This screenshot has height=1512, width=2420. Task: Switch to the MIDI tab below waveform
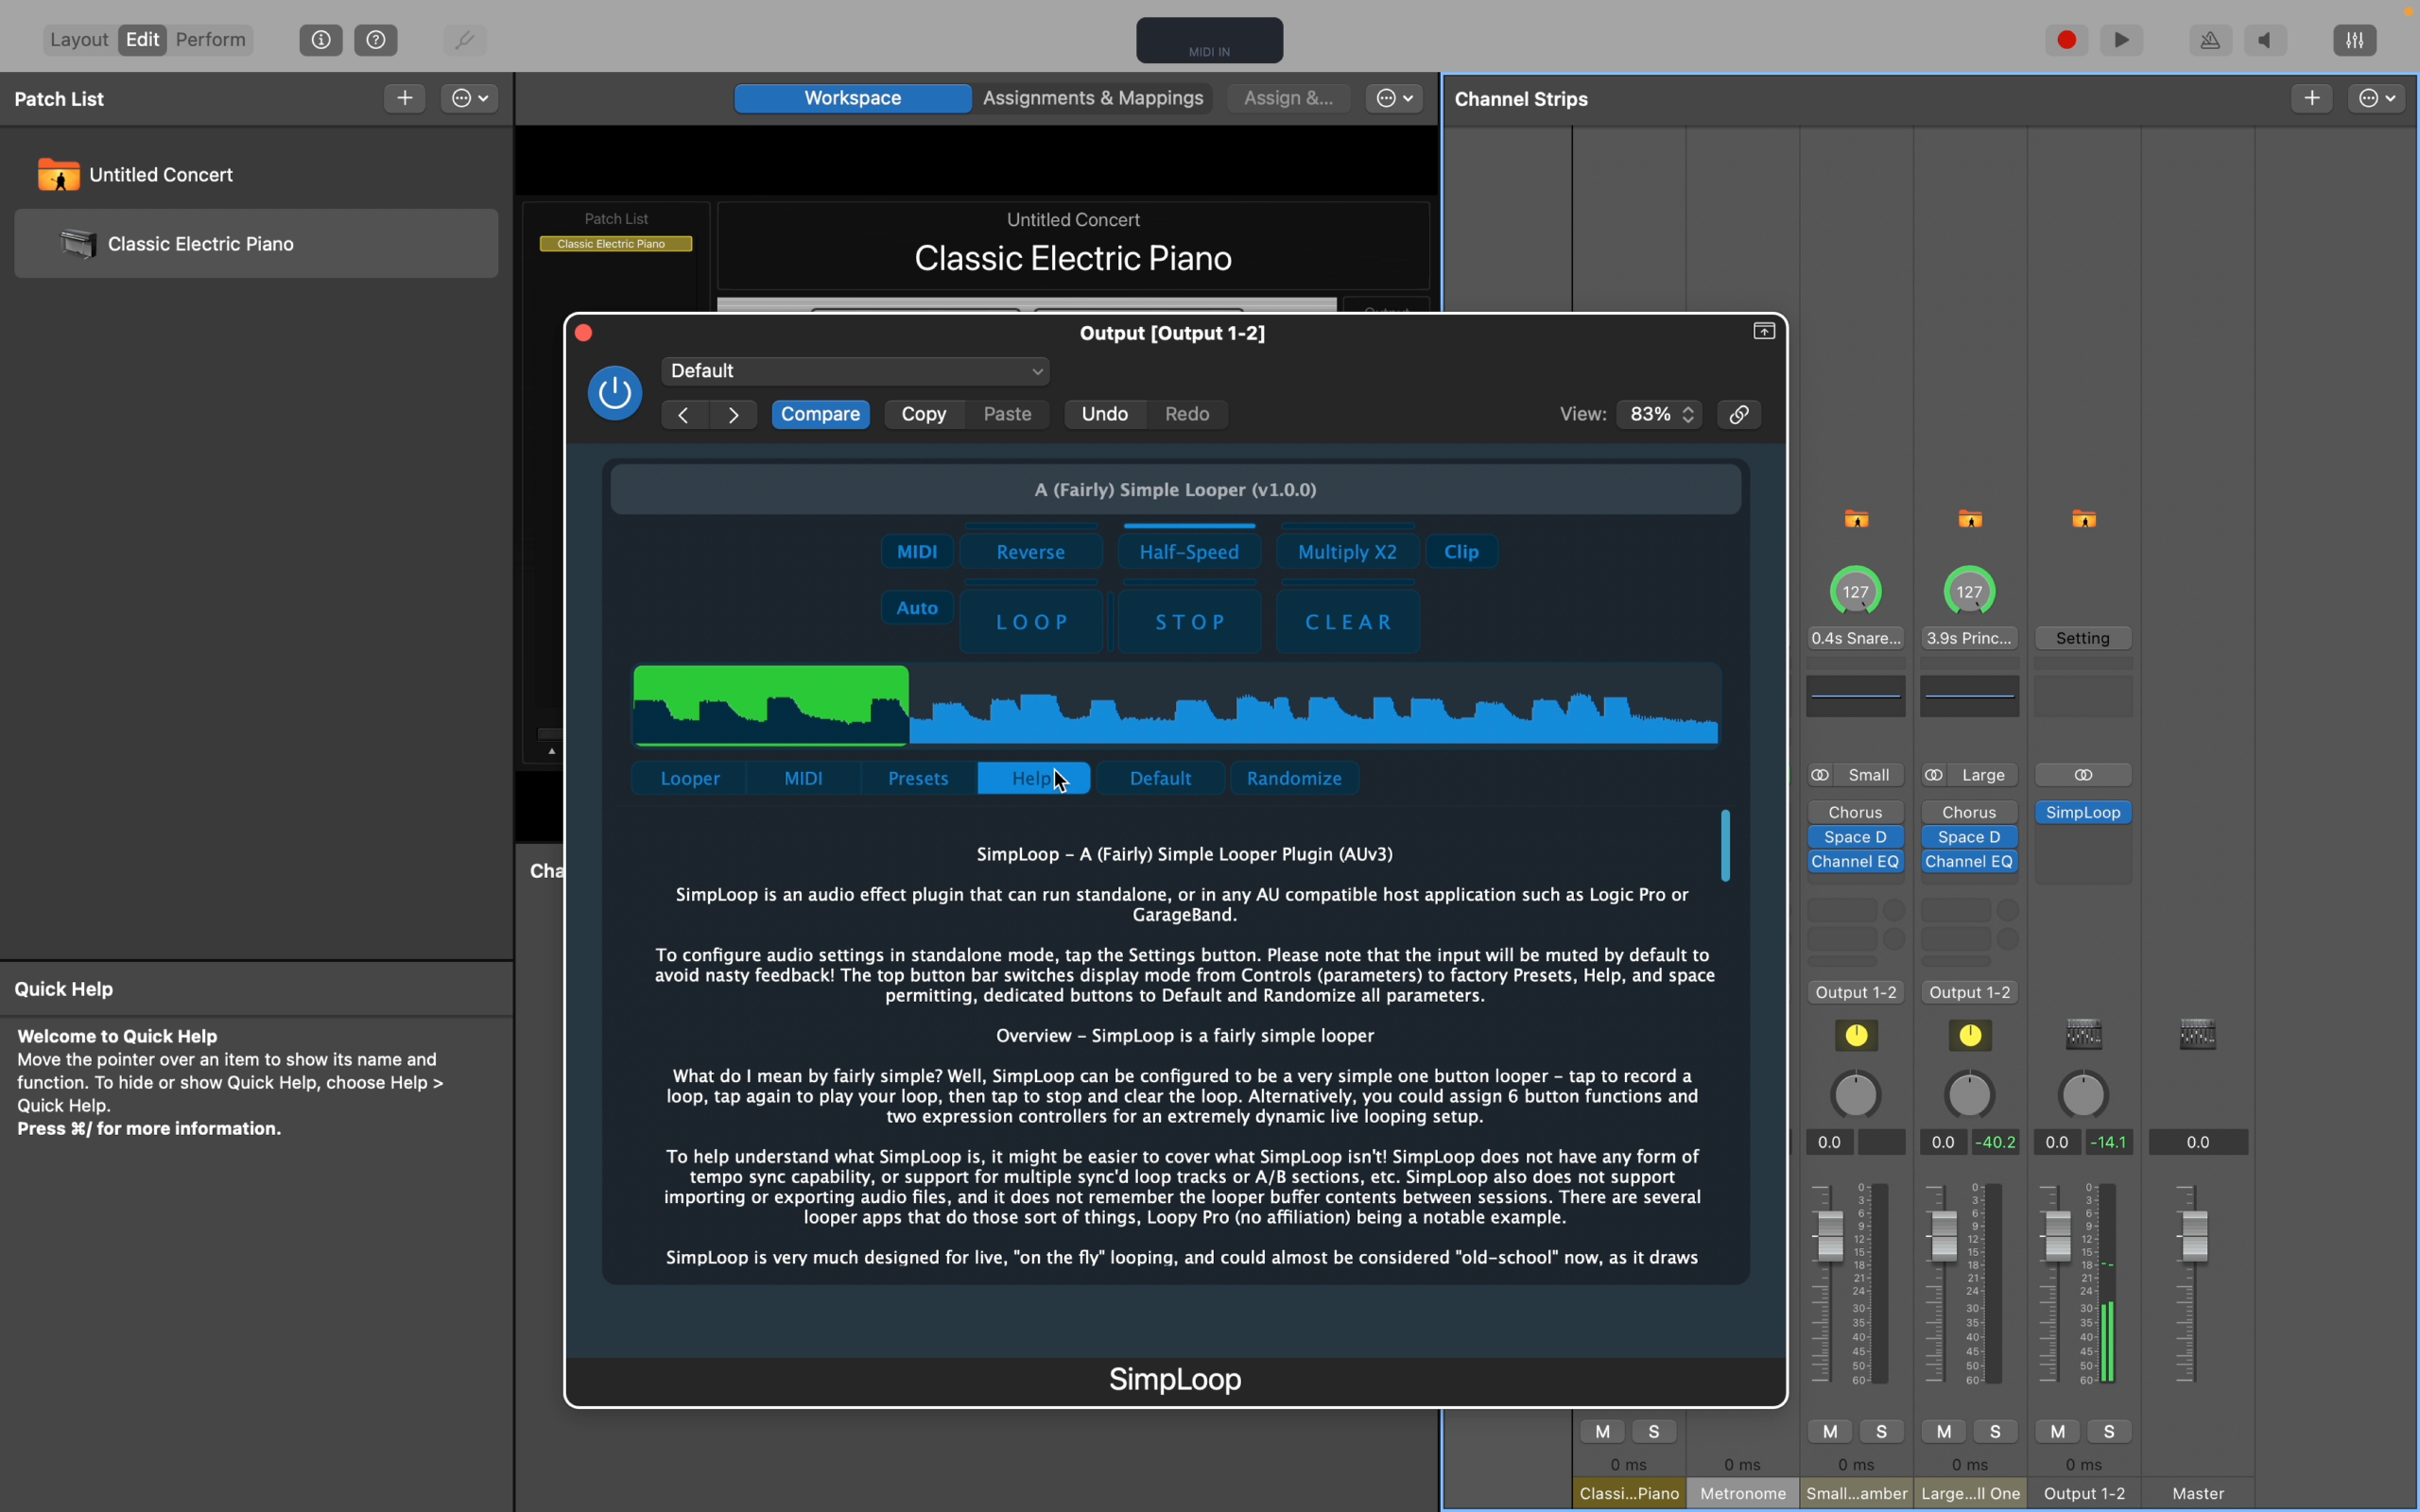[803, 778]
